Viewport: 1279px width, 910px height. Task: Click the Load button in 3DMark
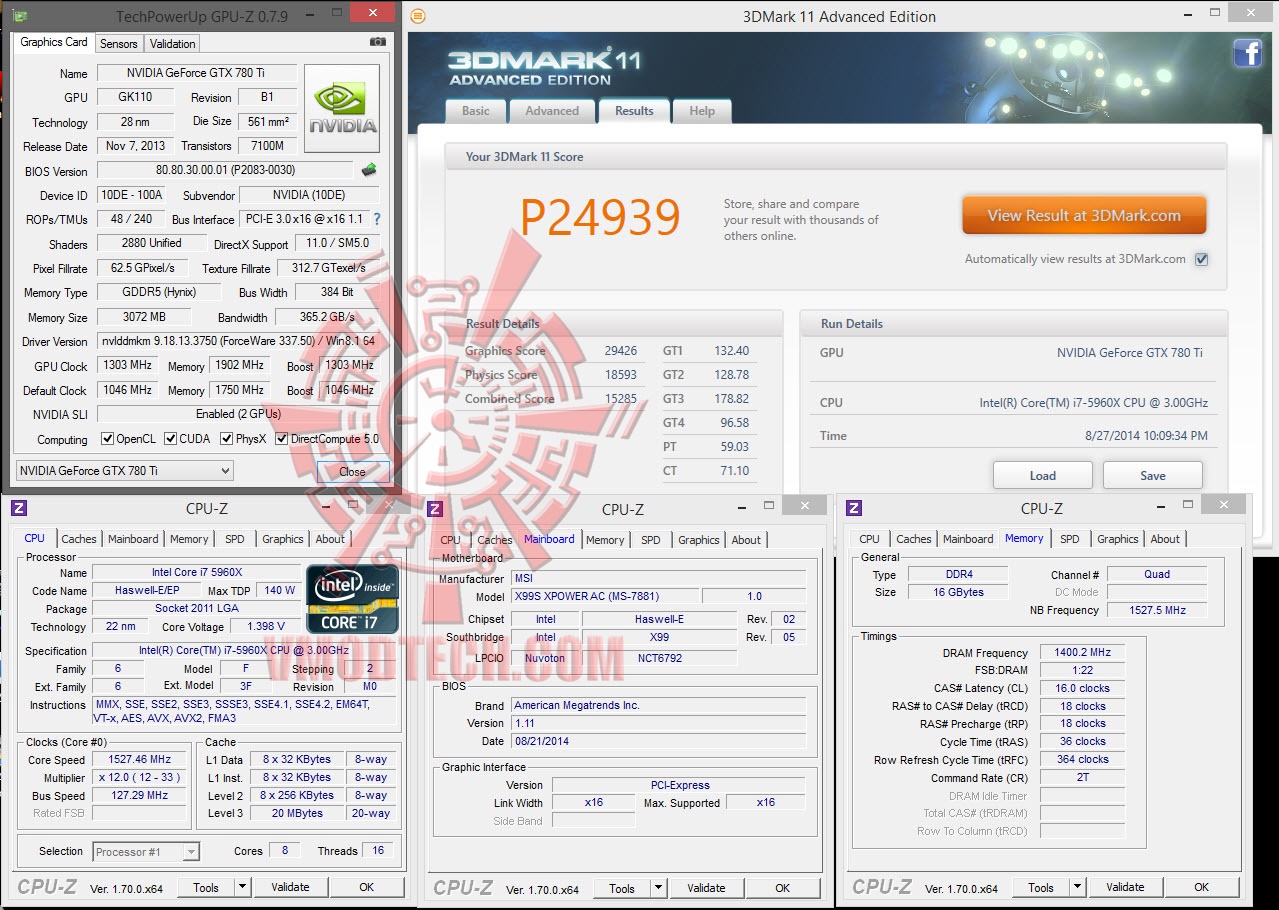[x=1043, y=476]
